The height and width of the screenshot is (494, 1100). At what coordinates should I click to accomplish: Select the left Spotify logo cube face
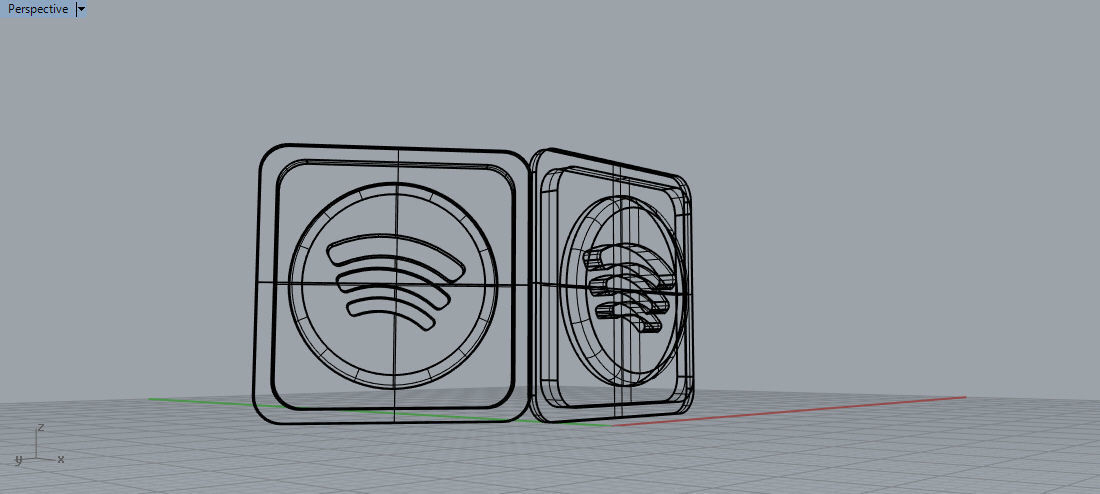tap(391, 285)
